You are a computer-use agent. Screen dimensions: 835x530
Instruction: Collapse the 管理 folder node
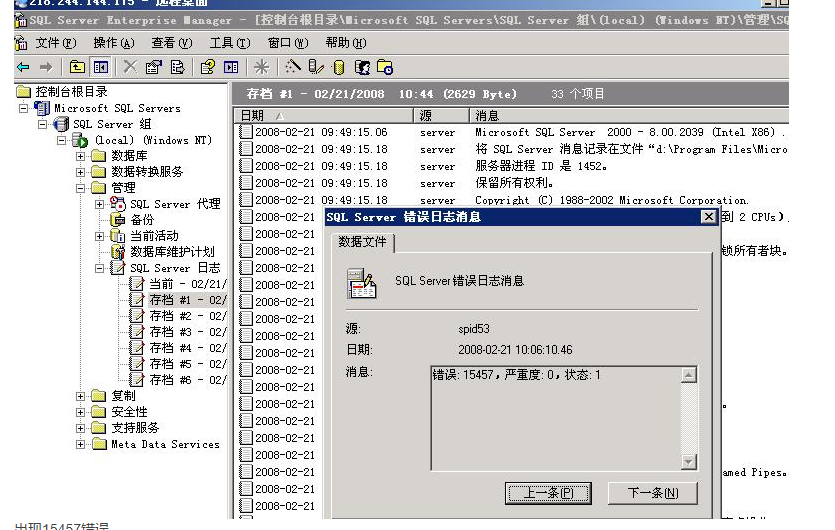coord(81,188)
